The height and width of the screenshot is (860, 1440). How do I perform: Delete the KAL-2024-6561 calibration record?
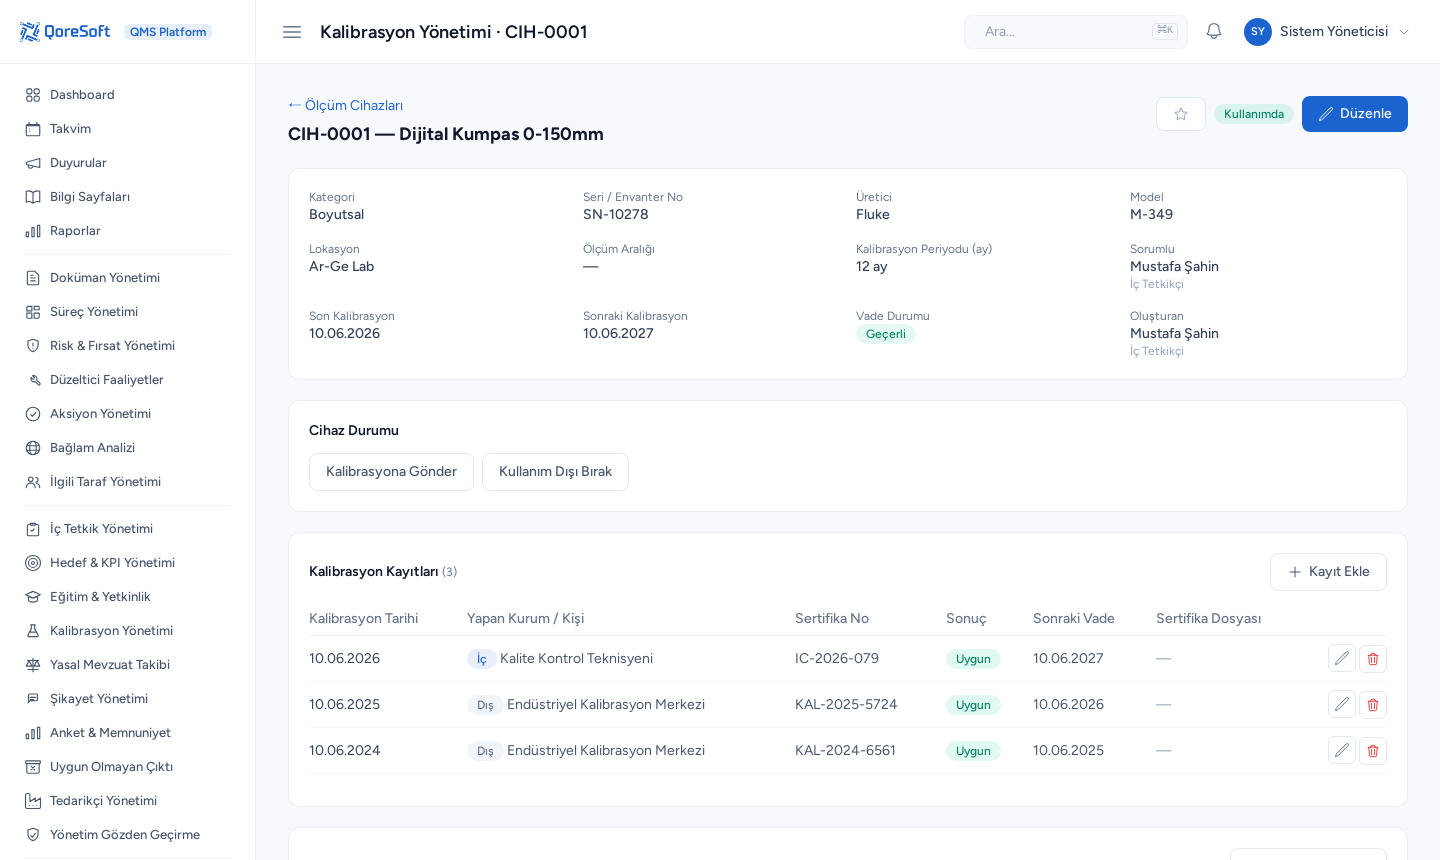1373,751
